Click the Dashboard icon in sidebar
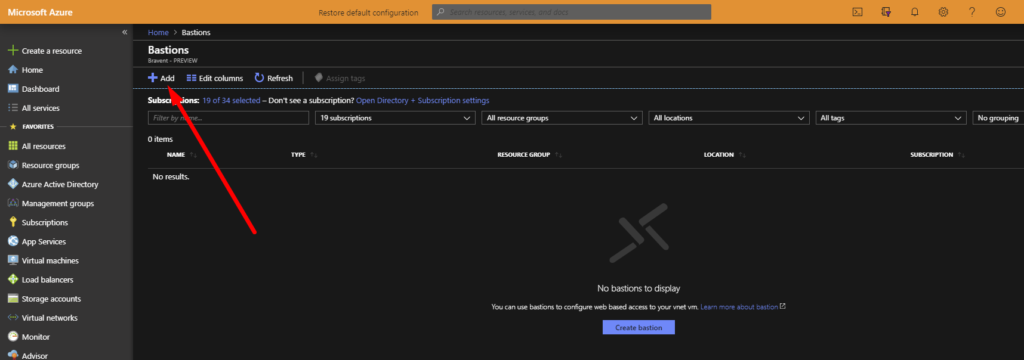Screen dimensions: 1024x360 click(x=12, y=89)
